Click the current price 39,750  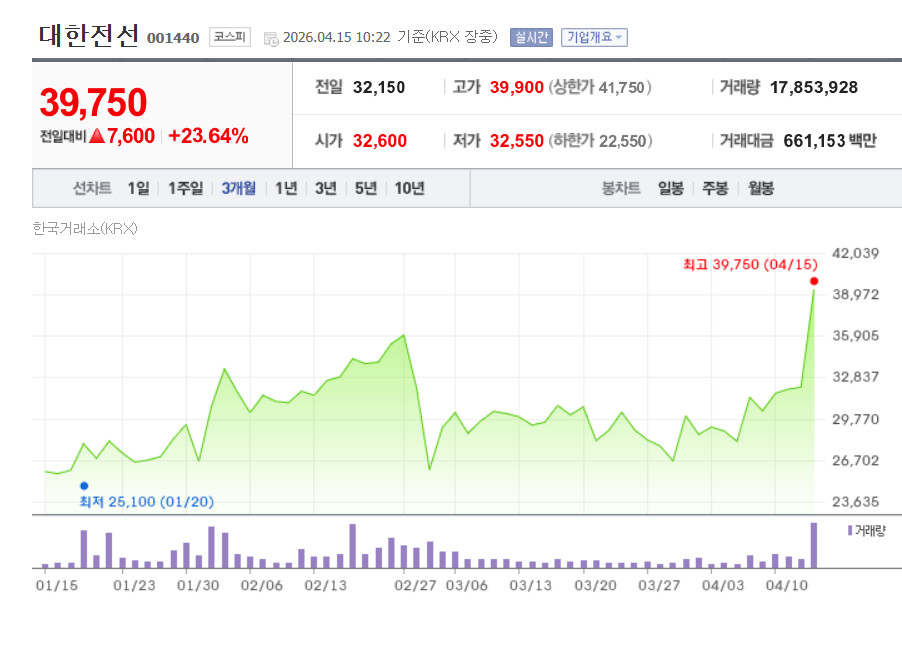(93, 102)
